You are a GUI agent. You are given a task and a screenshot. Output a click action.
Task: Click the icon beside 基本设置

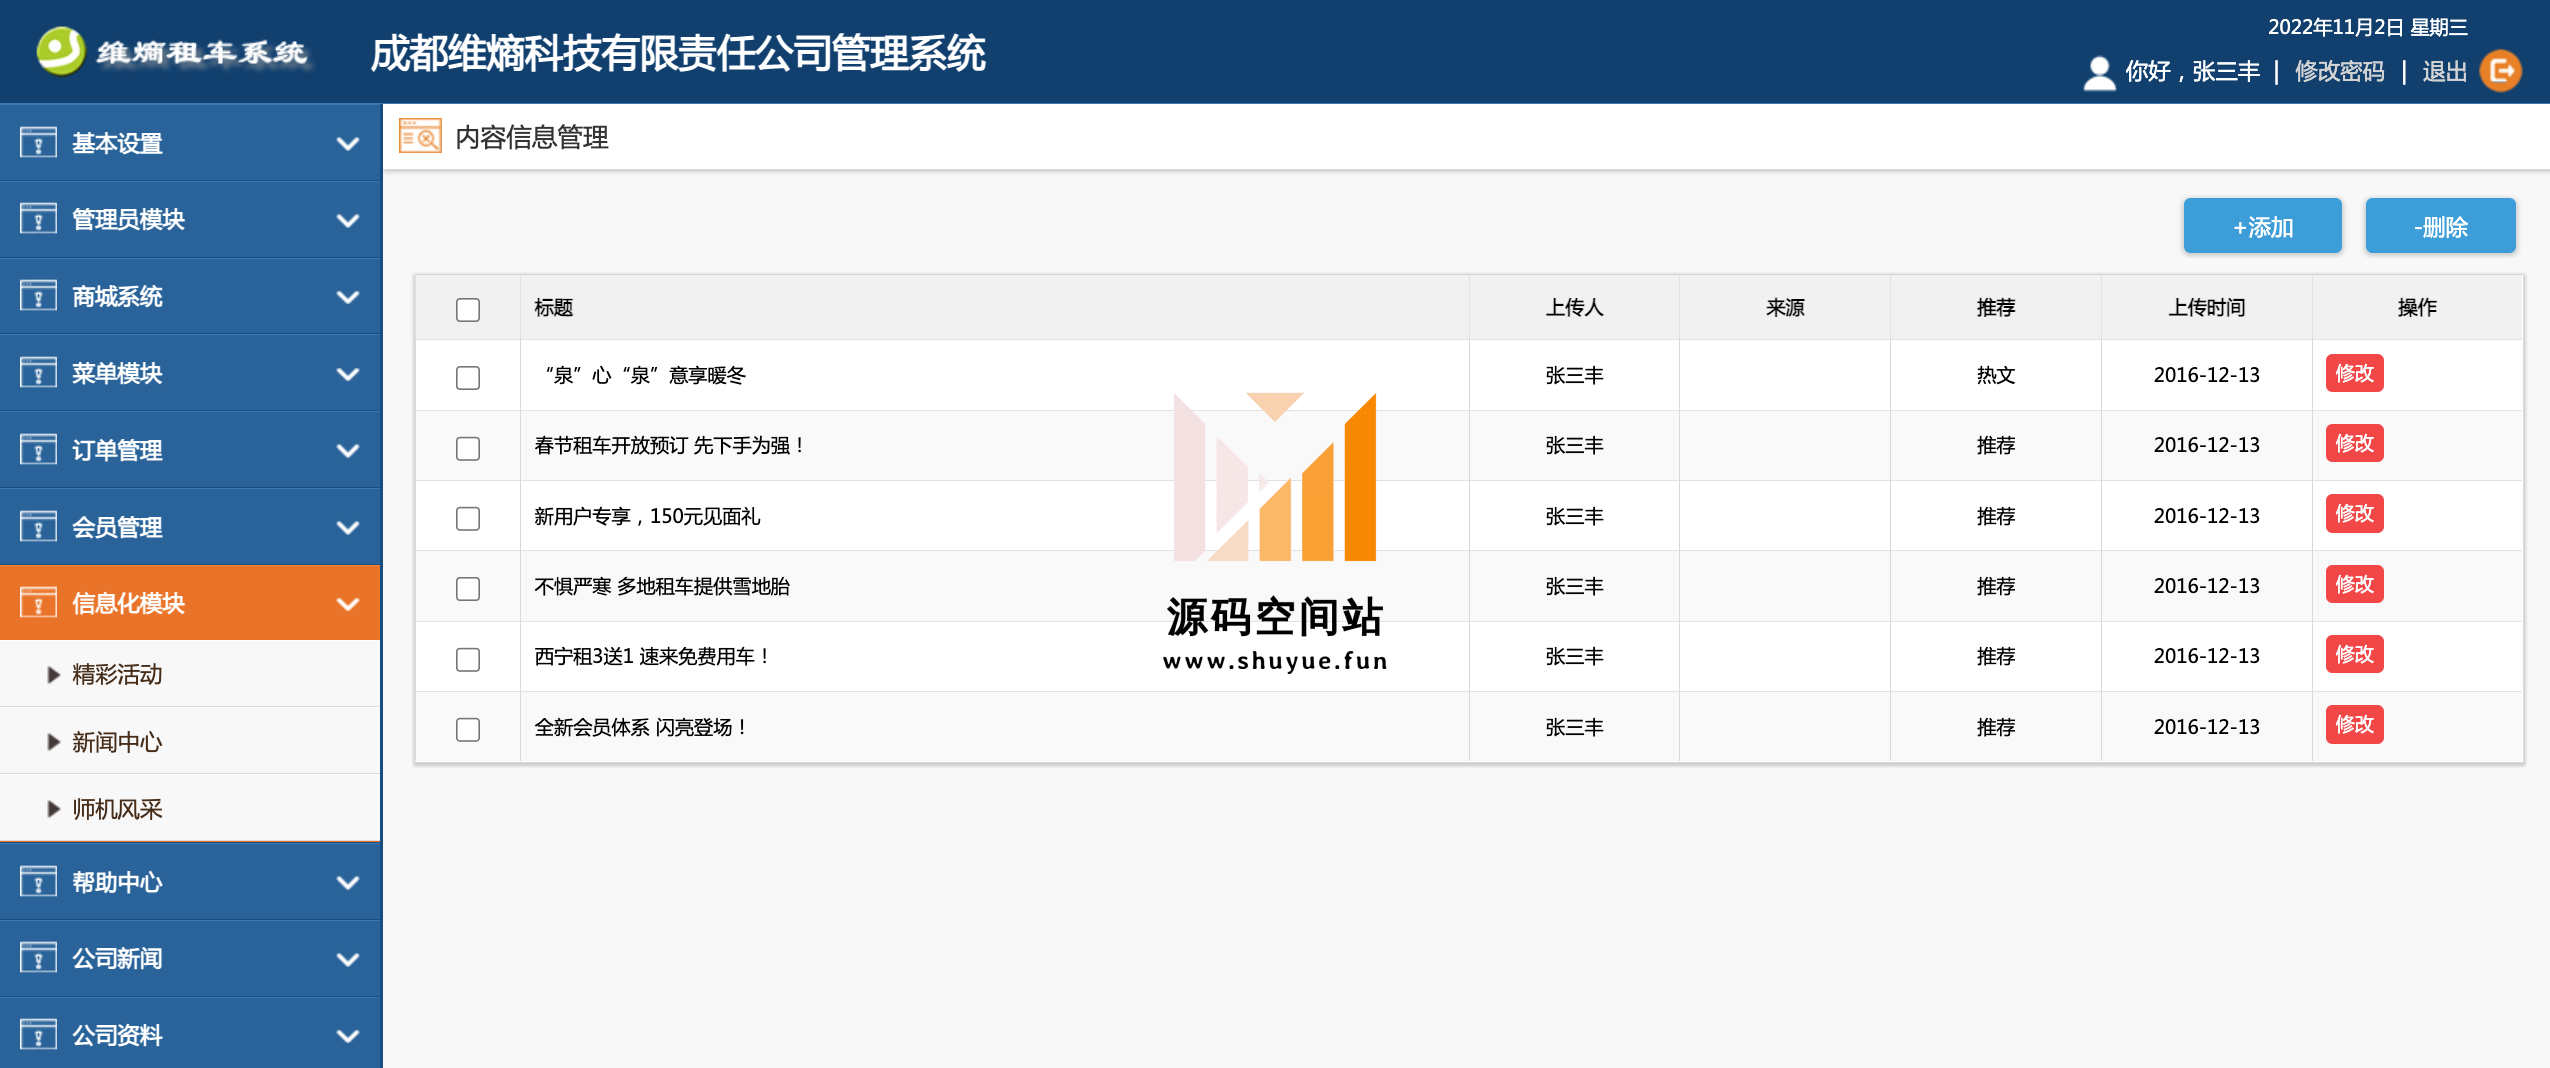click(x=38, y=143)
